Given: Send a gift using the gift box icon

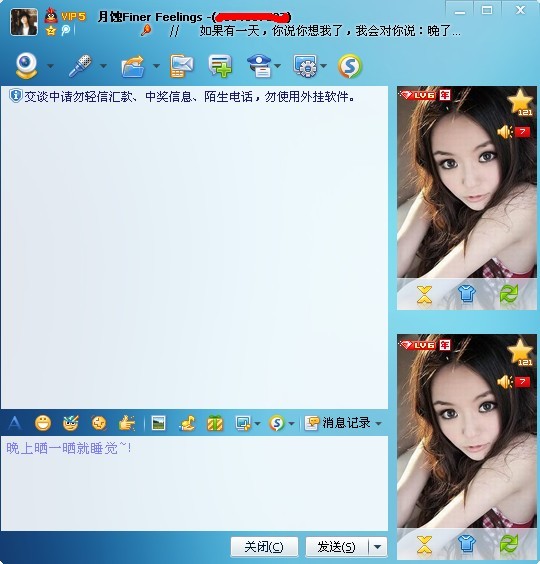Looking at the screenshot, I should pyautogui.click(x=215, y=423).
